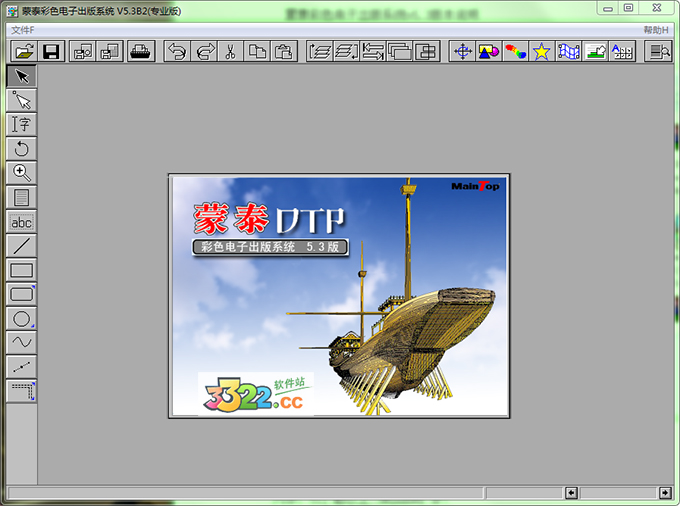Click the Undo arrow icon
The width and height of the screenshot is (680, 506).
coord(177,51)
